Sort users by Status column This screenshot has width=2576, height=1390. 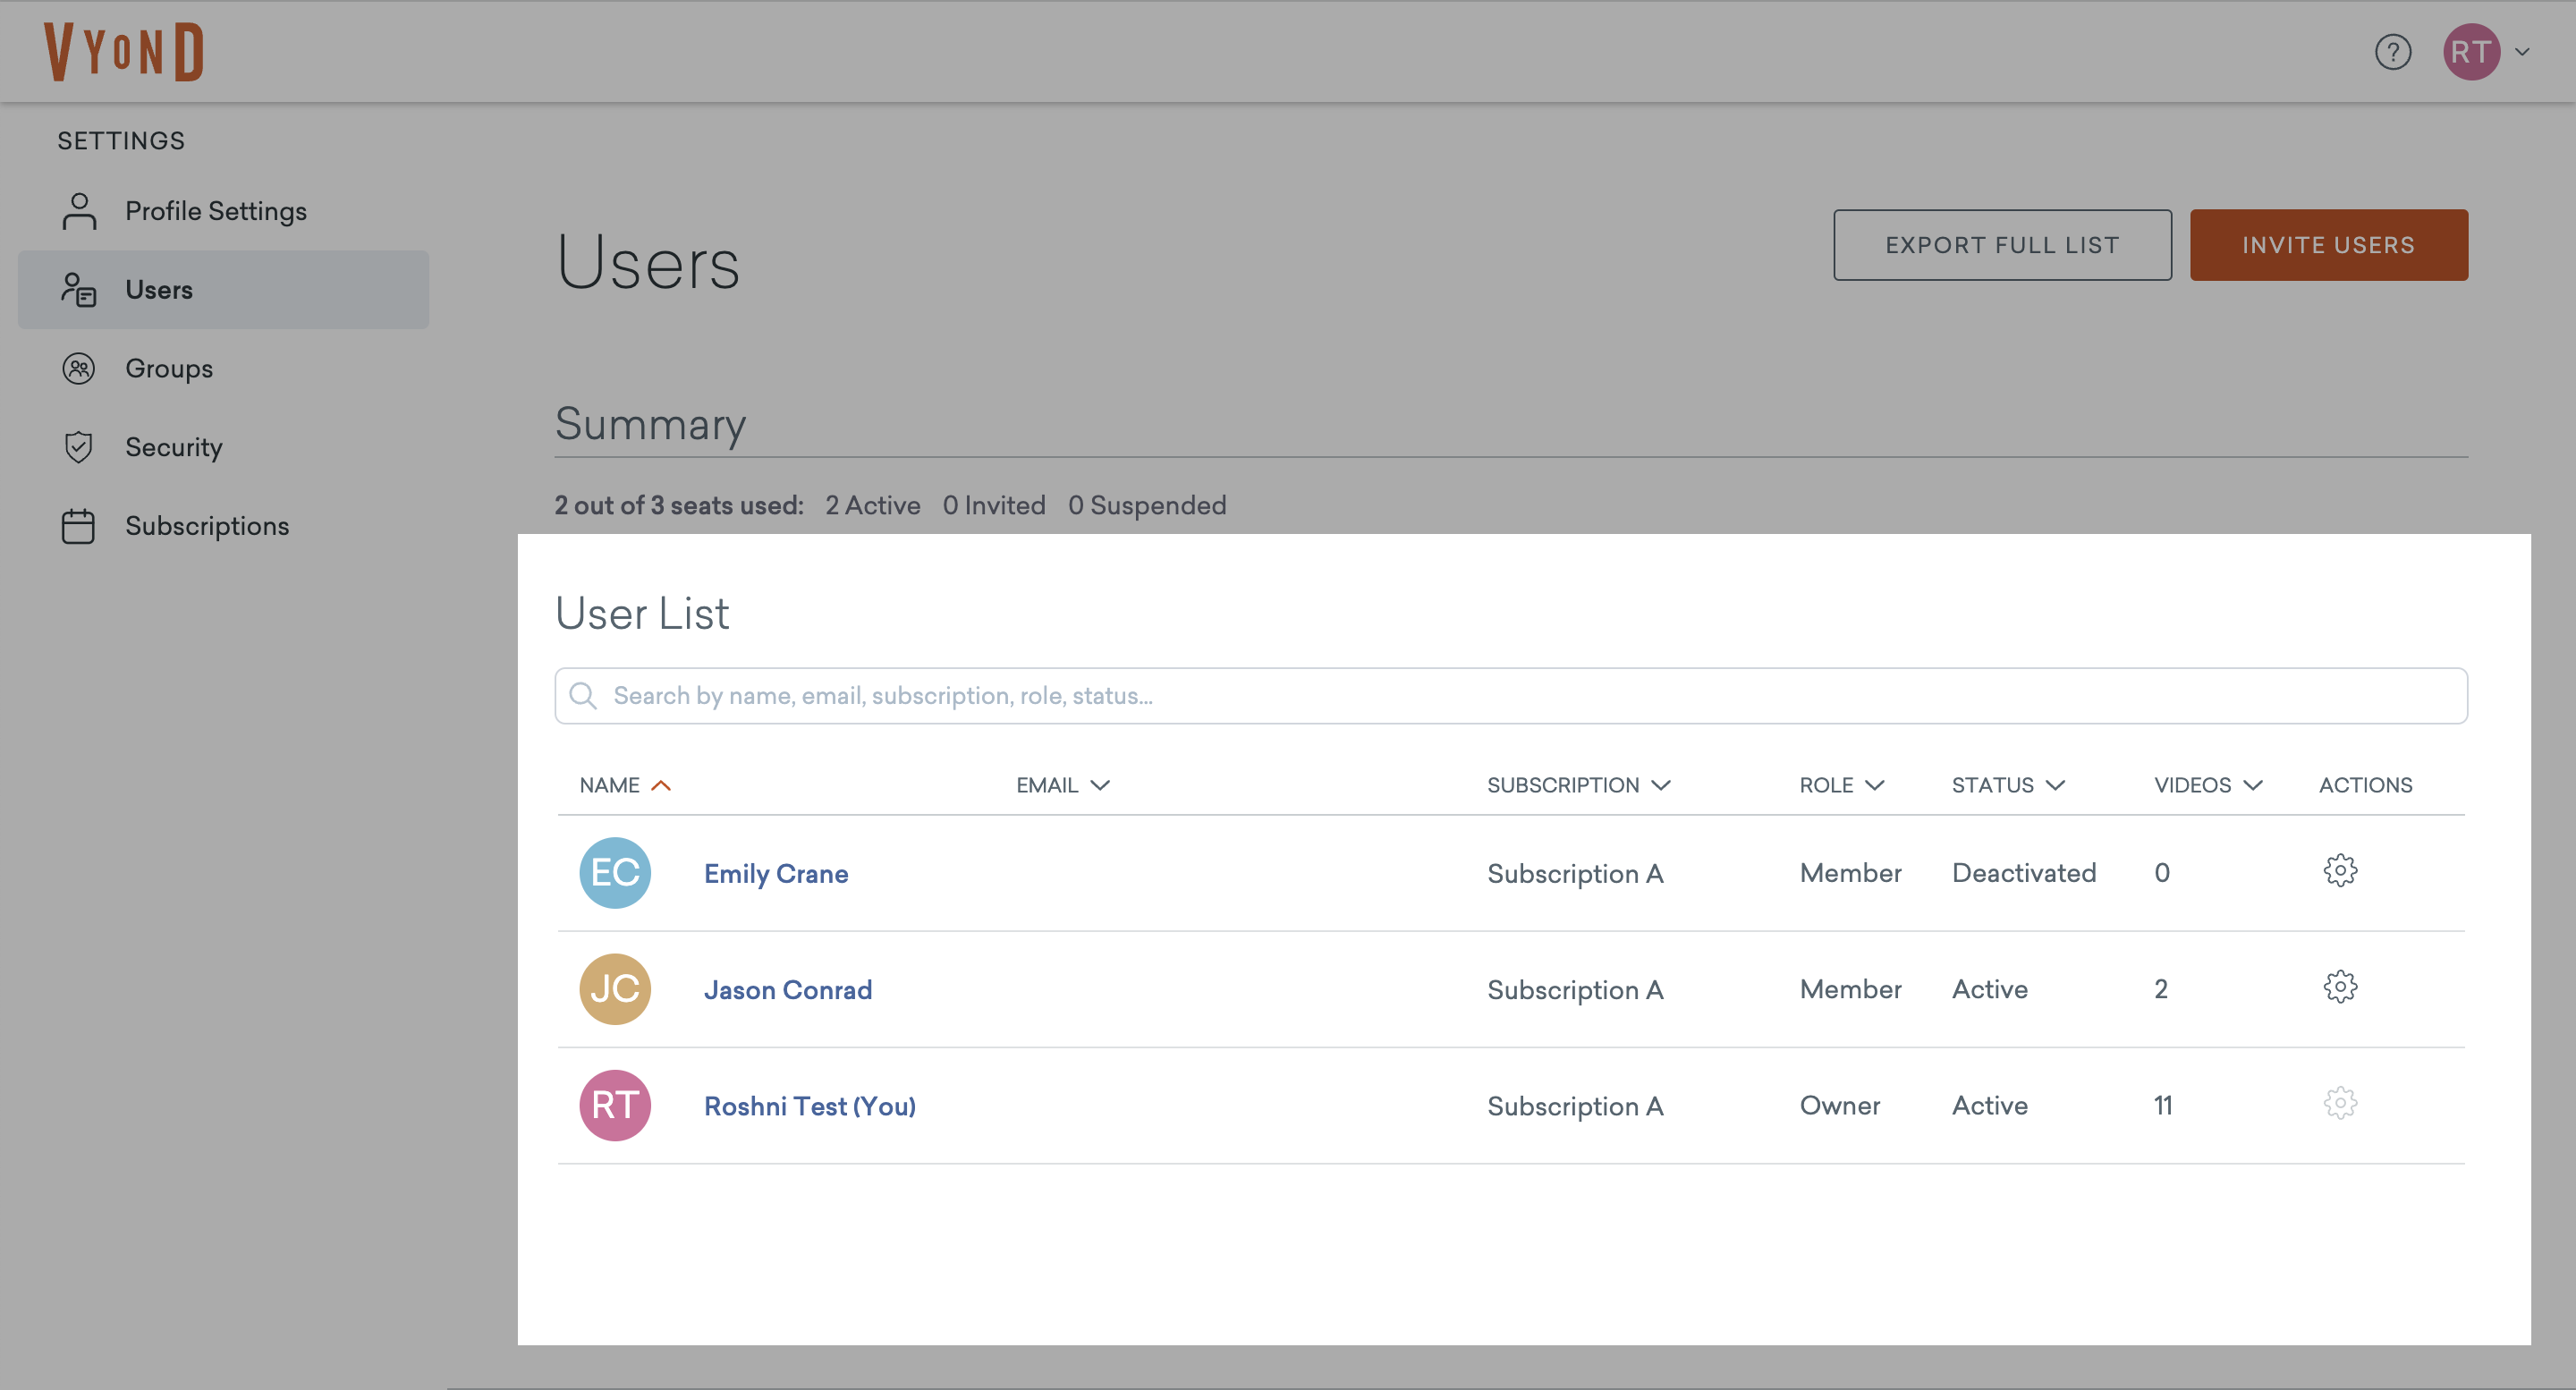tap(2007, 785)
